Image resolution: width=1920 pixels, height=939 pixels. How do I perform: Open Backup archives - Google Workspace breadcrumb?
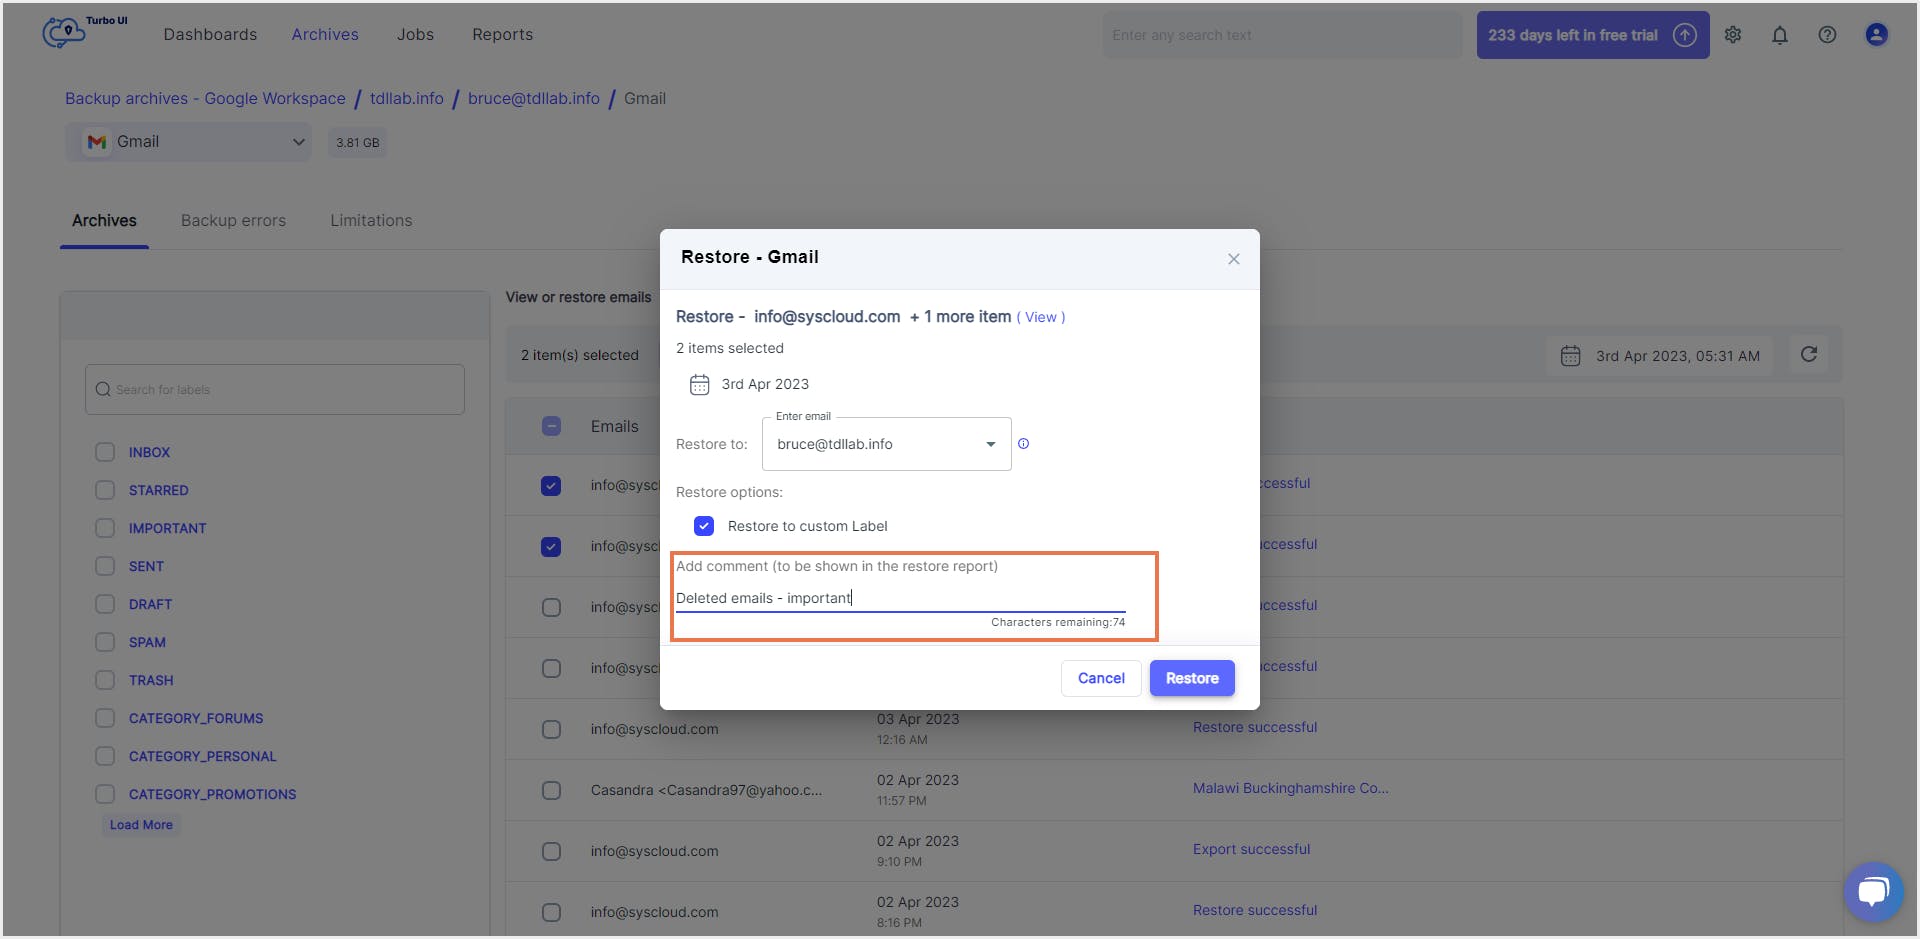coord(205,98)
